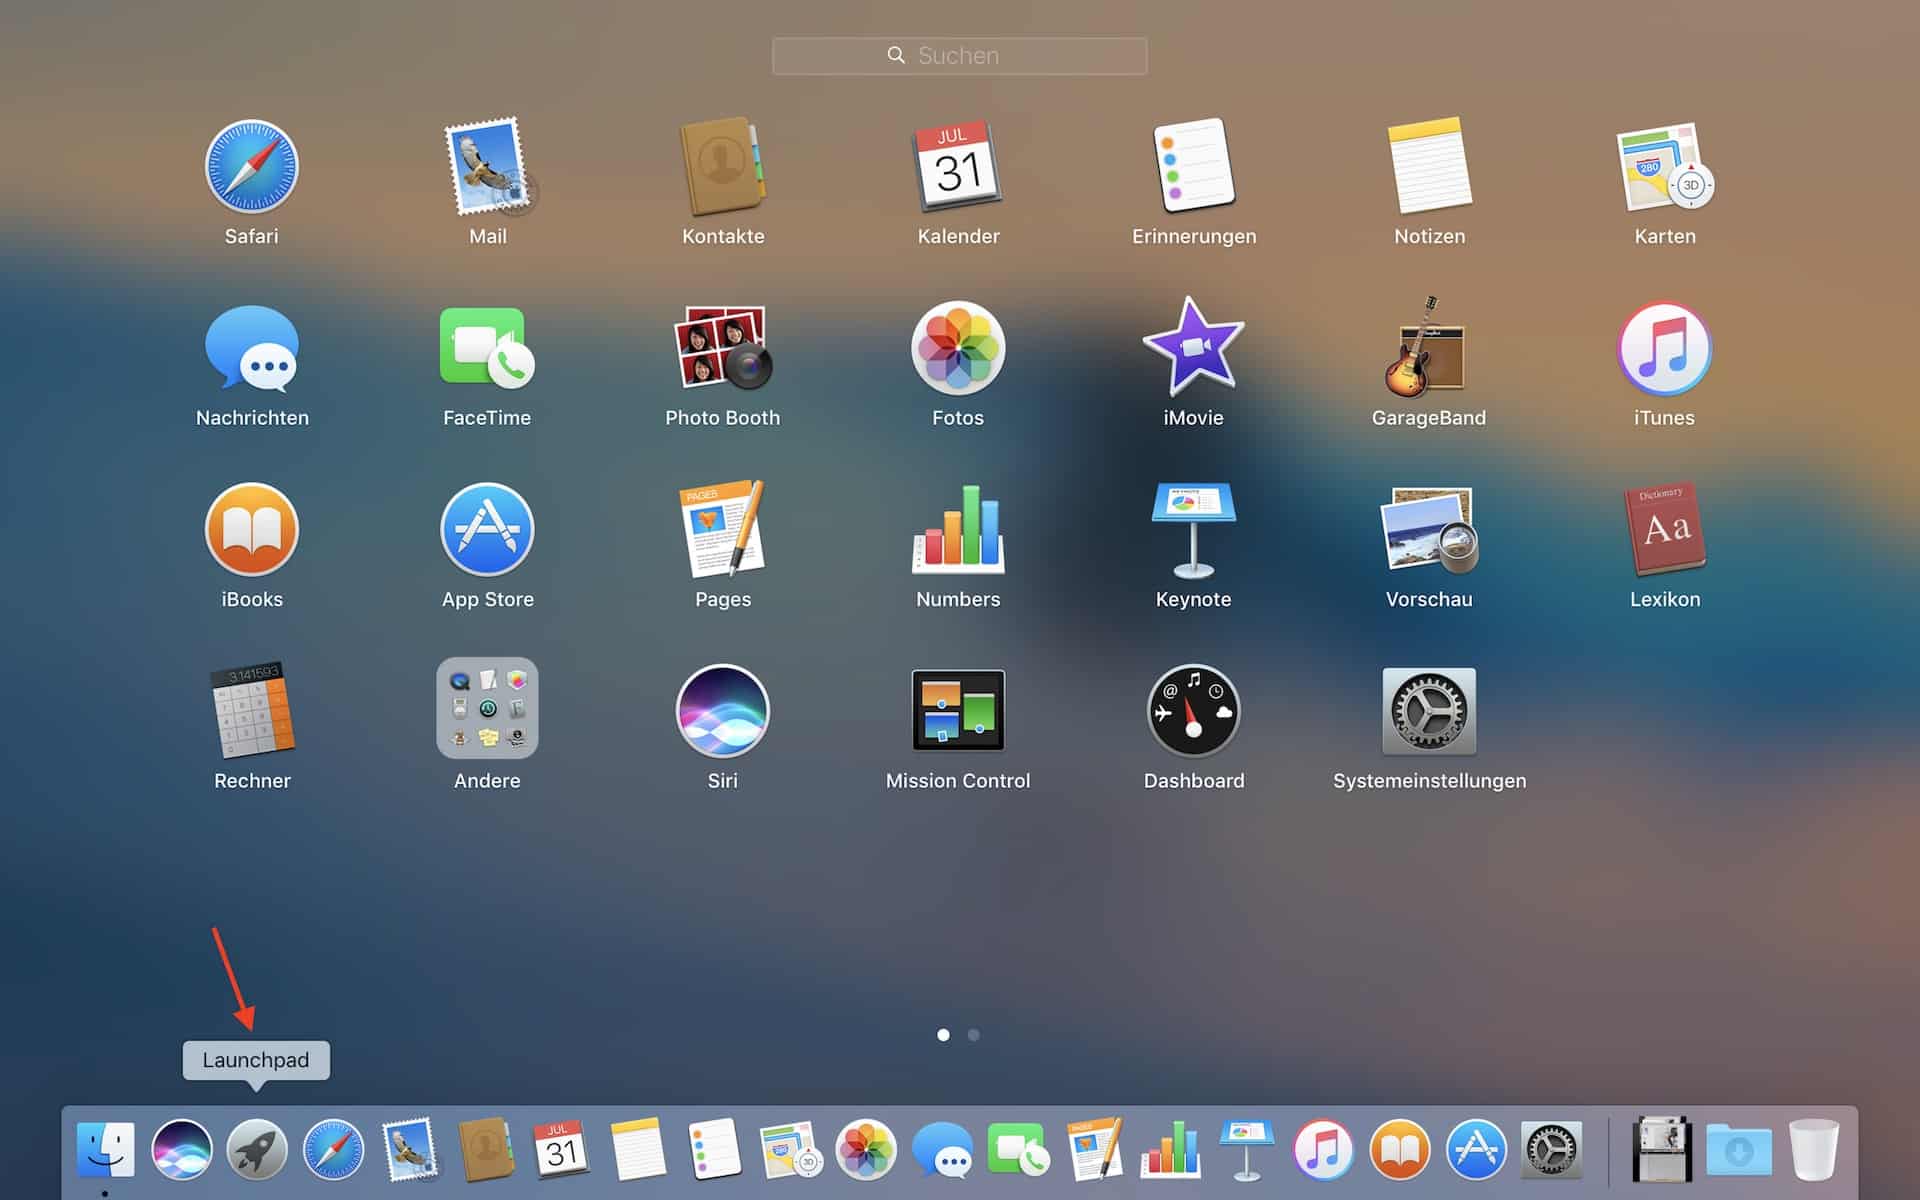Open Kontakte address book in the Dock
Screen dimensions: 1920x1200
(x=486, y=1150)
